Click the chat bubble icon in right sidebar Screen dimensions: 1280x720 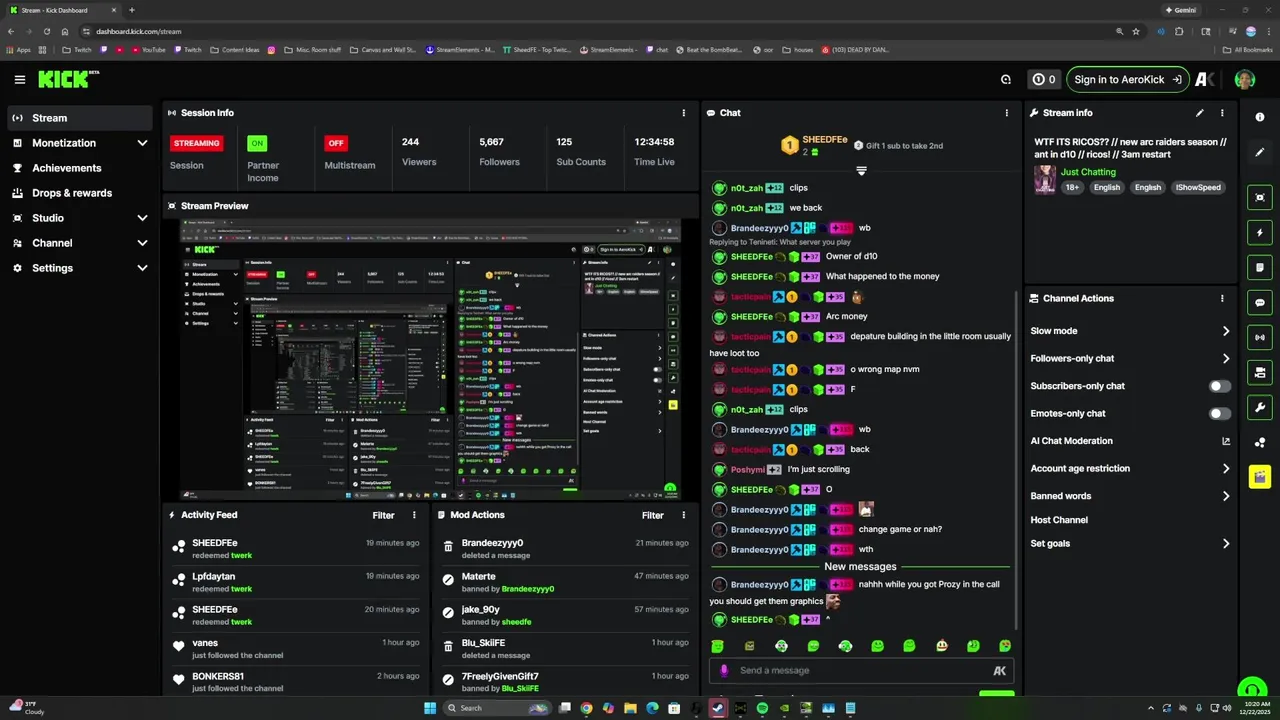pos(1260,302)
